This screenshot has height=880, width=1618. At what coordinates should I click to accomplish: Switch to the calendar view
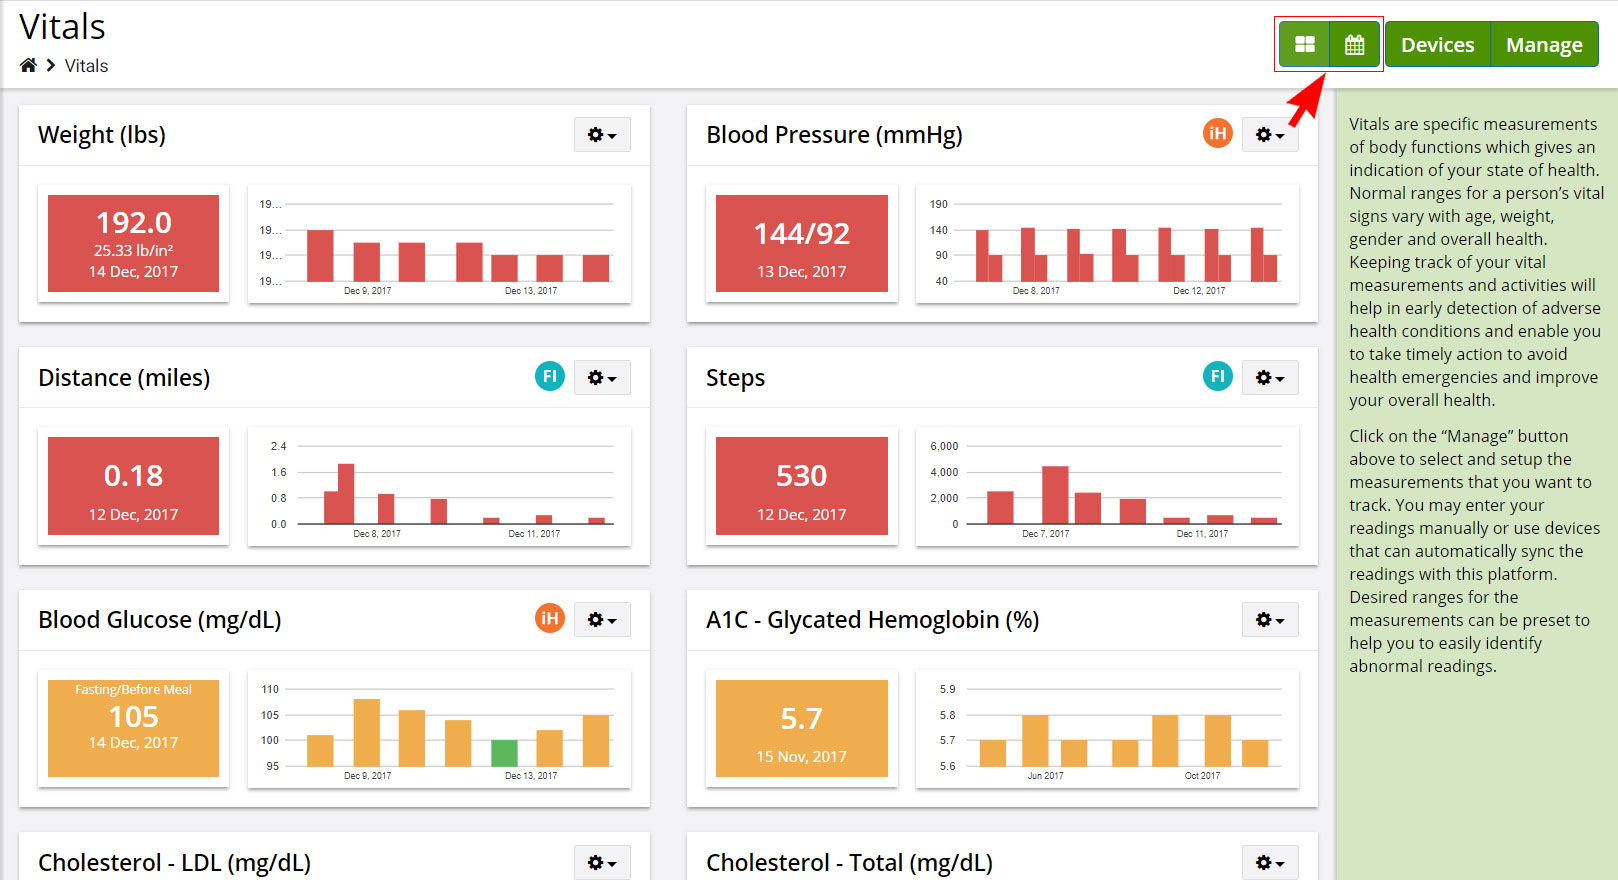(1354, 44)
